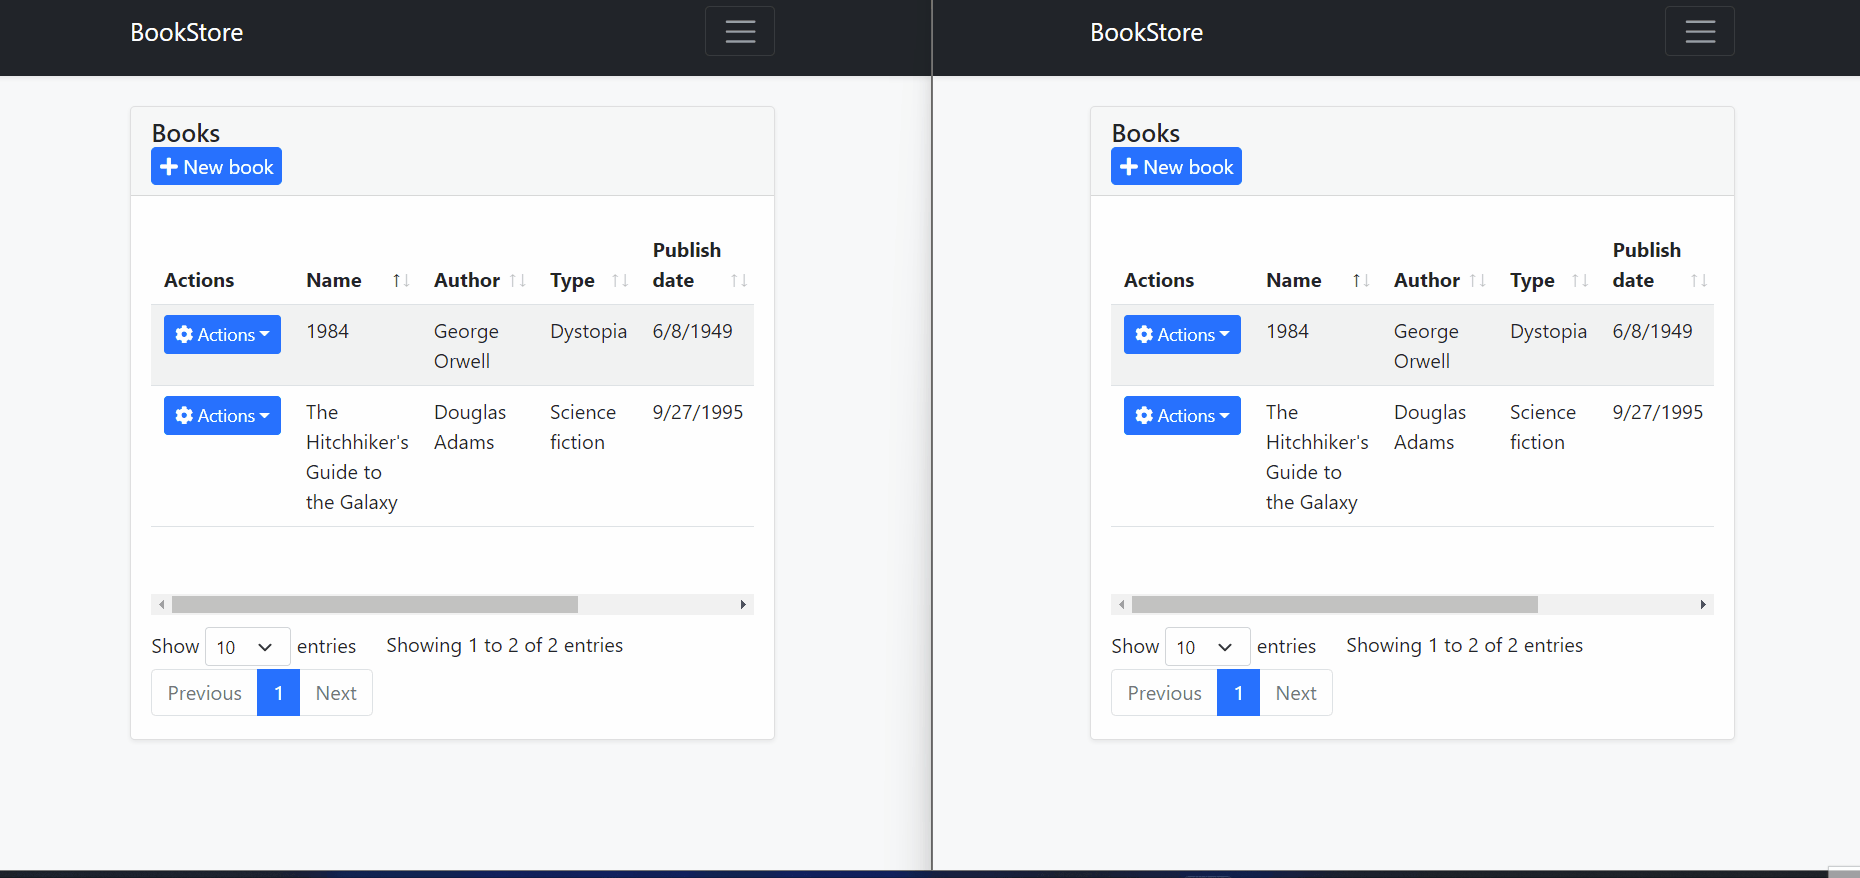Sort by Type column in right table
The height and width of the screenshot is (878, 1860).
(1579, 281)
